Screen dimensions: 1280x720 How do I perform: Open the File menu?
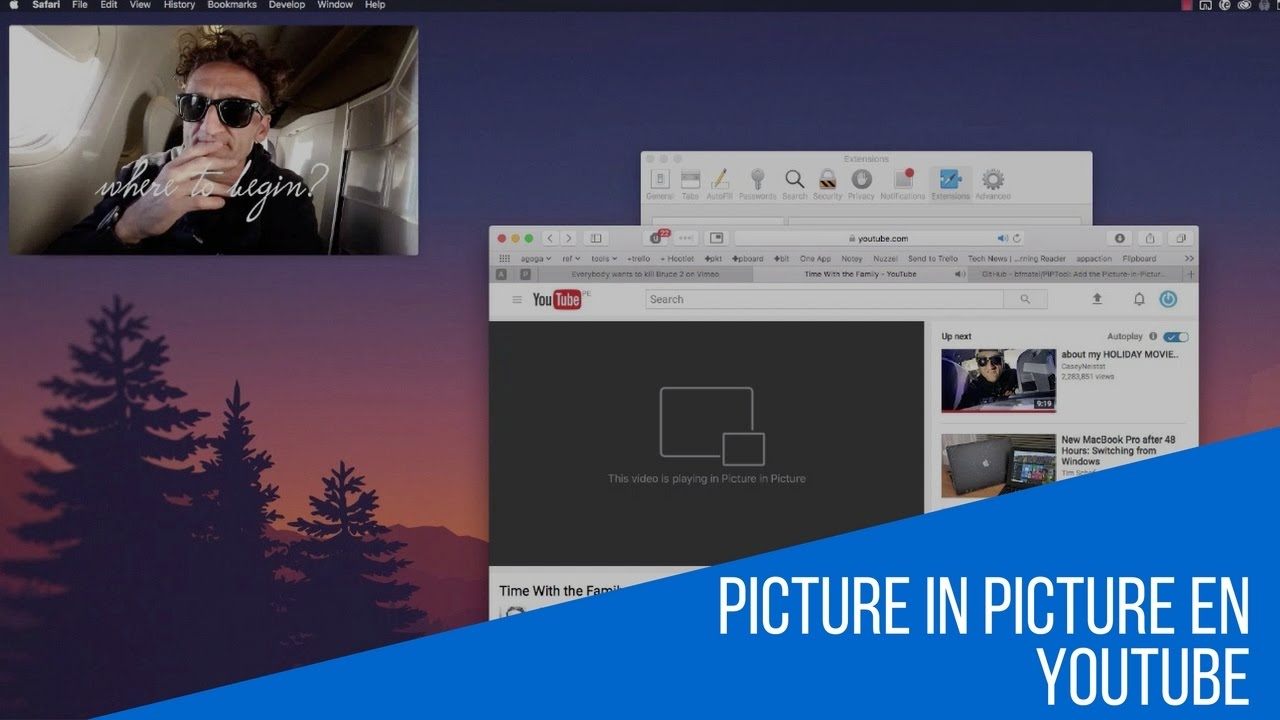79,5
